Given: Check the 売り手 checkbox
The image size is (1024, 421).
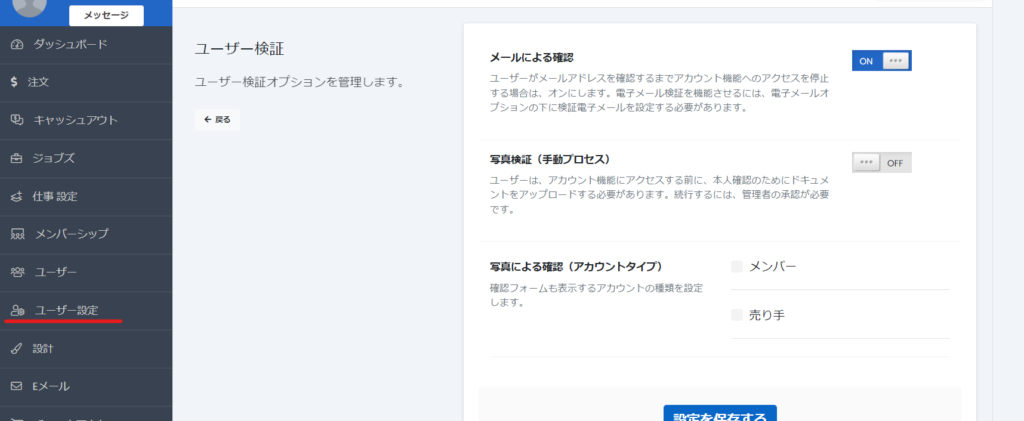Looking at the screenshot, I should tap(737, 315).
